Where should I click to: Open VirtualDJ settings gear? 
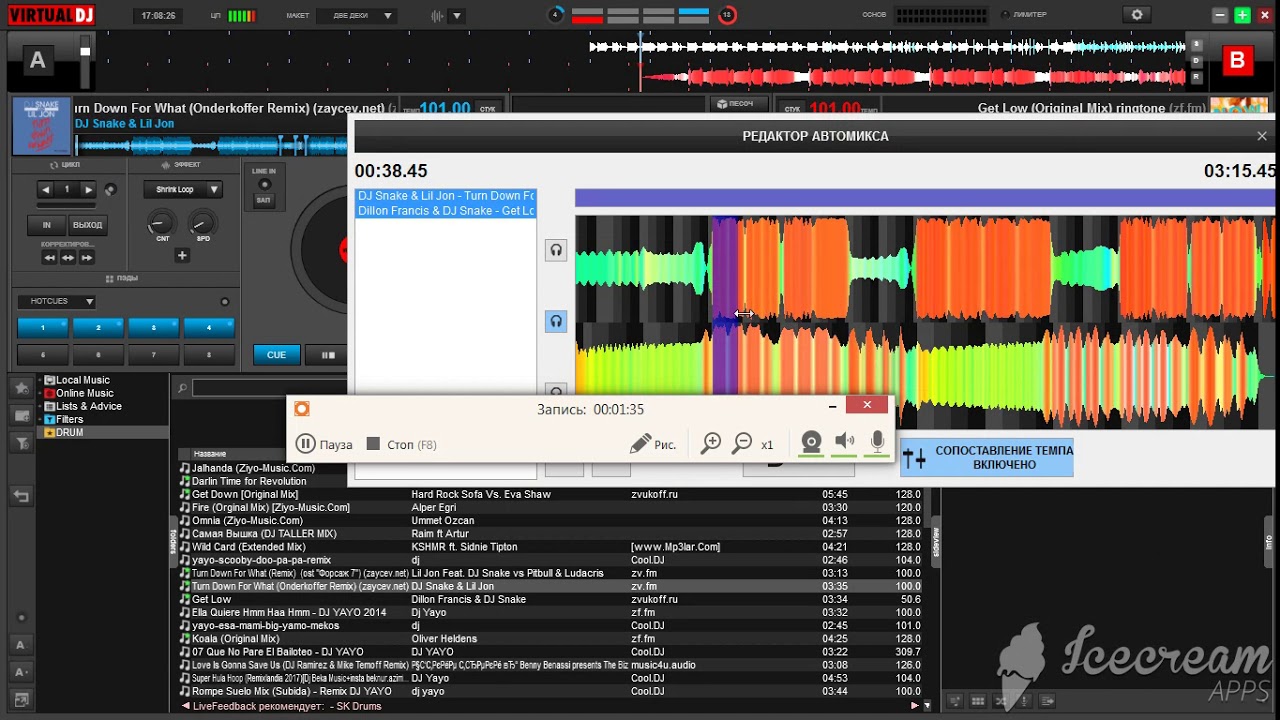tap(1136, 15)
